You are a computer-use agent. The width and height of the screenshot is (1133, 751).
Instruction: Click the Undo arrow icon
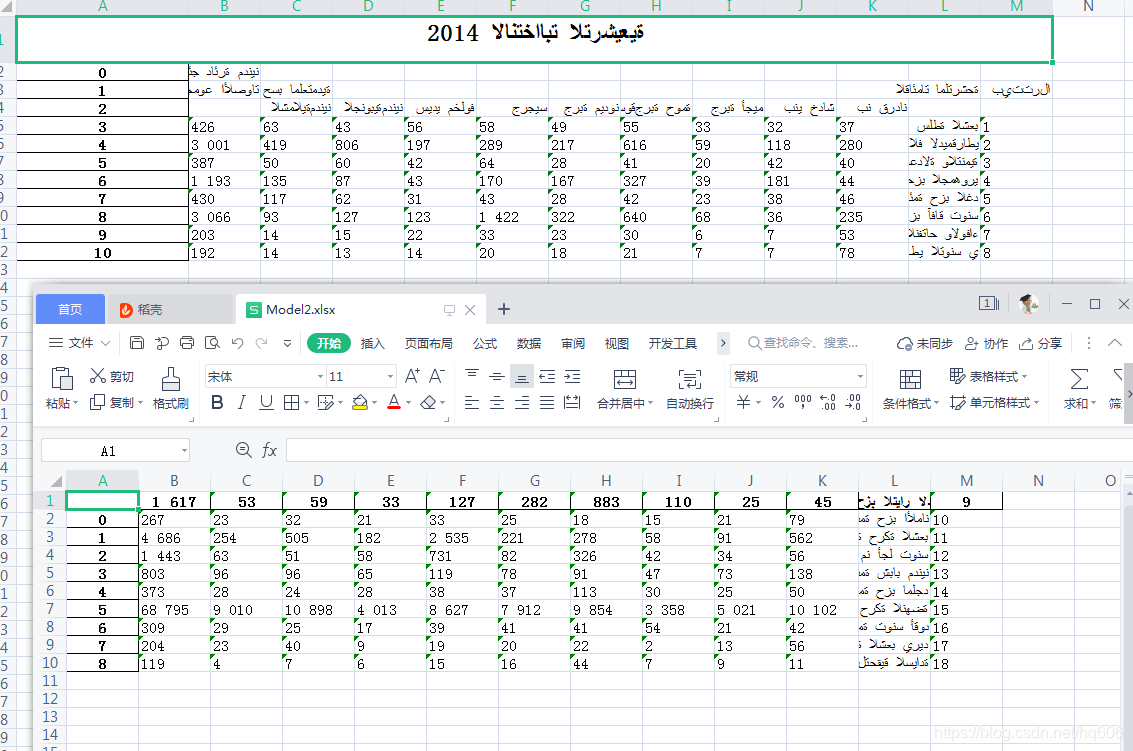click(237, 343)
